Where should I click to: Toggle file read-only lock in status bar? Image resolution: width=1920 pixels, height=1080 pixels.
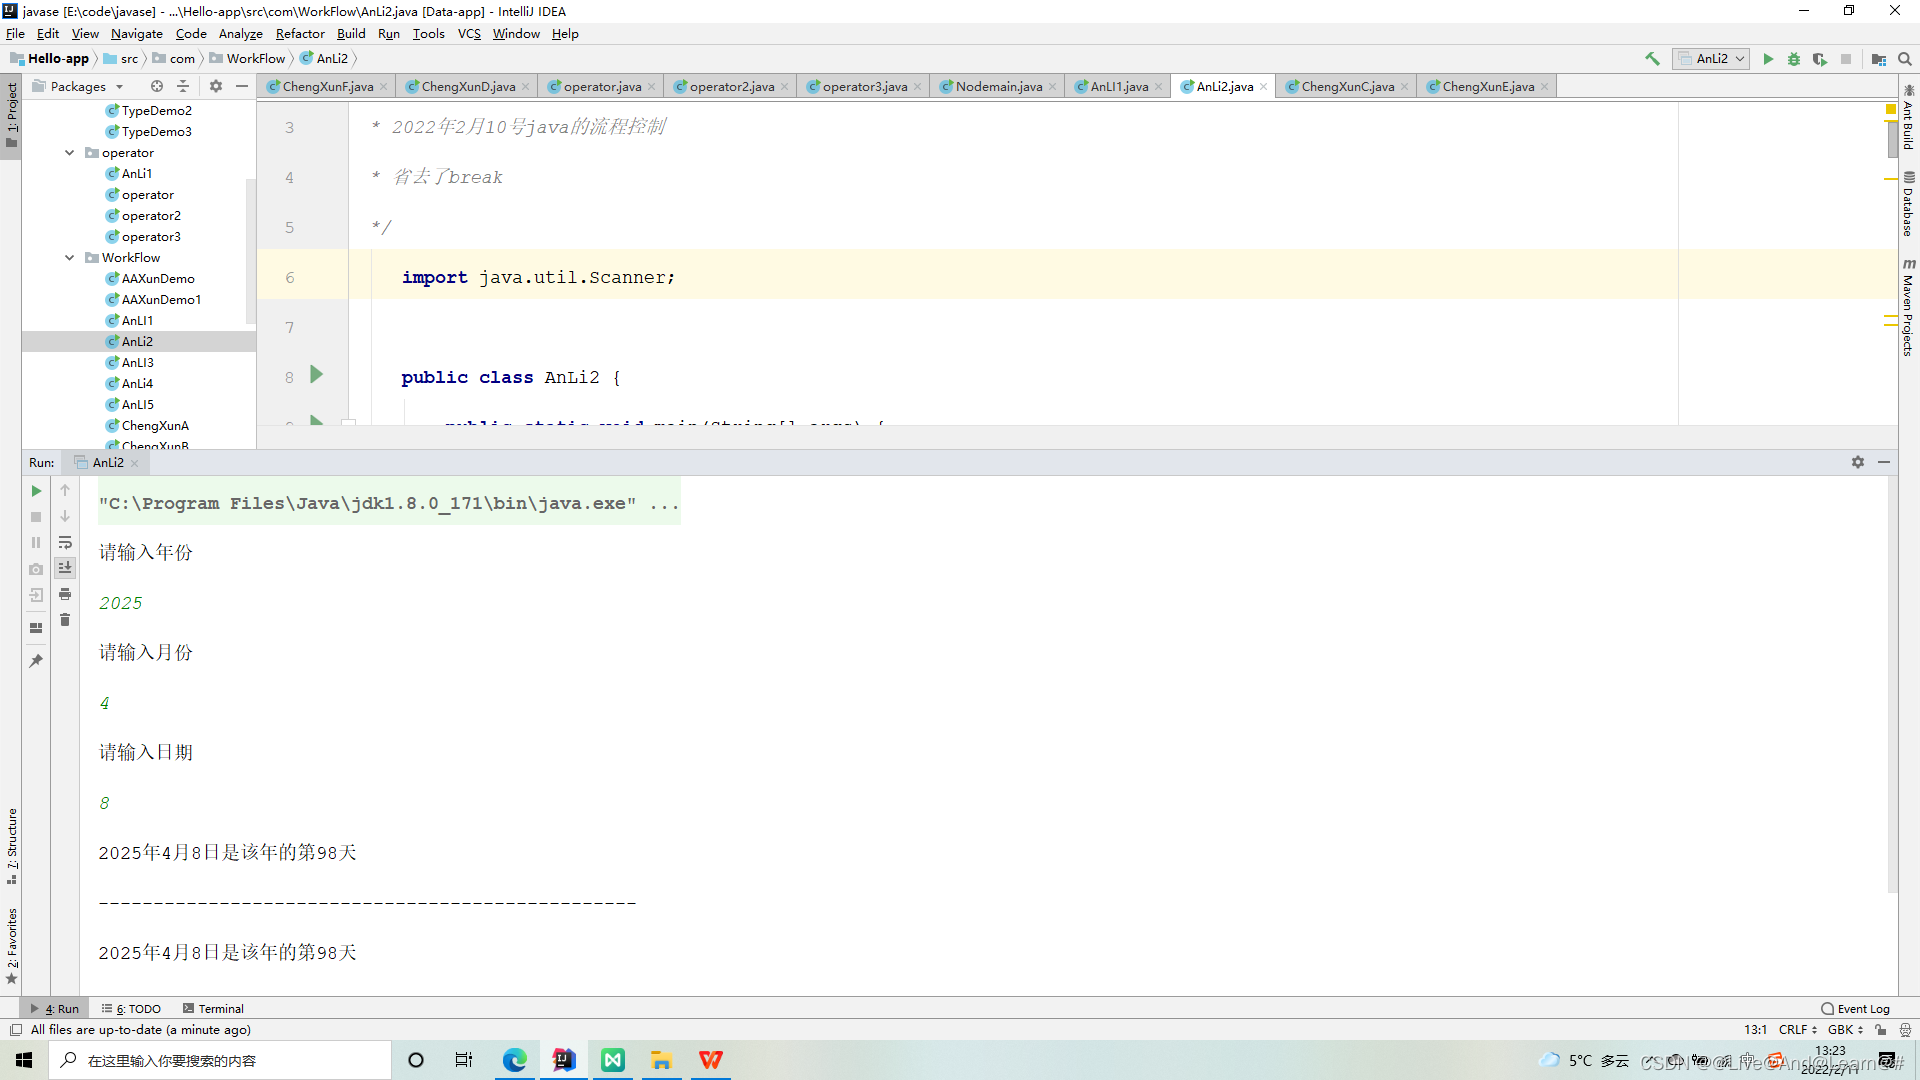tap(1881, 1030)
